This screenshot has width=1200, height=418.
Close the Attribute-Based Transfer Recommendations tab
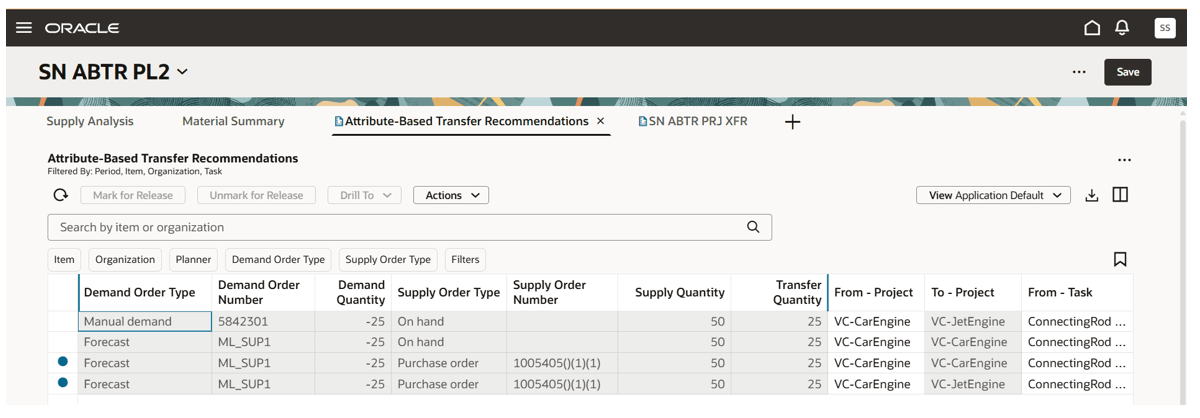[600, 121]
